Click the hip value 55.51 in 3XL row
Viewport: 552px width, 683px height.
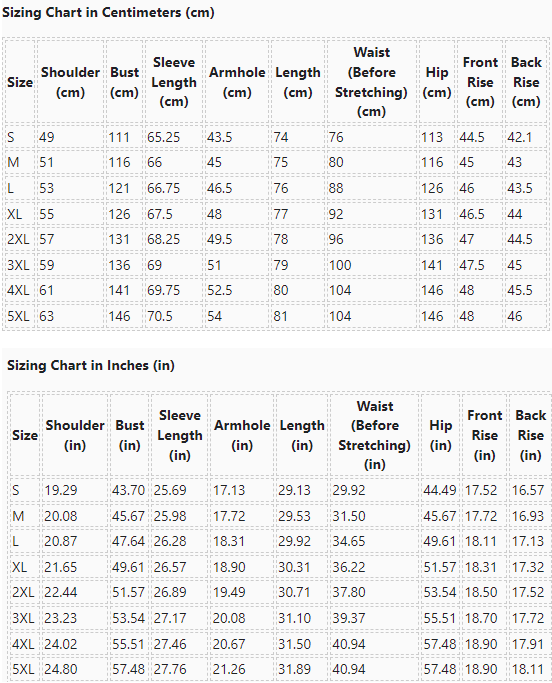(x=440, y=618)
